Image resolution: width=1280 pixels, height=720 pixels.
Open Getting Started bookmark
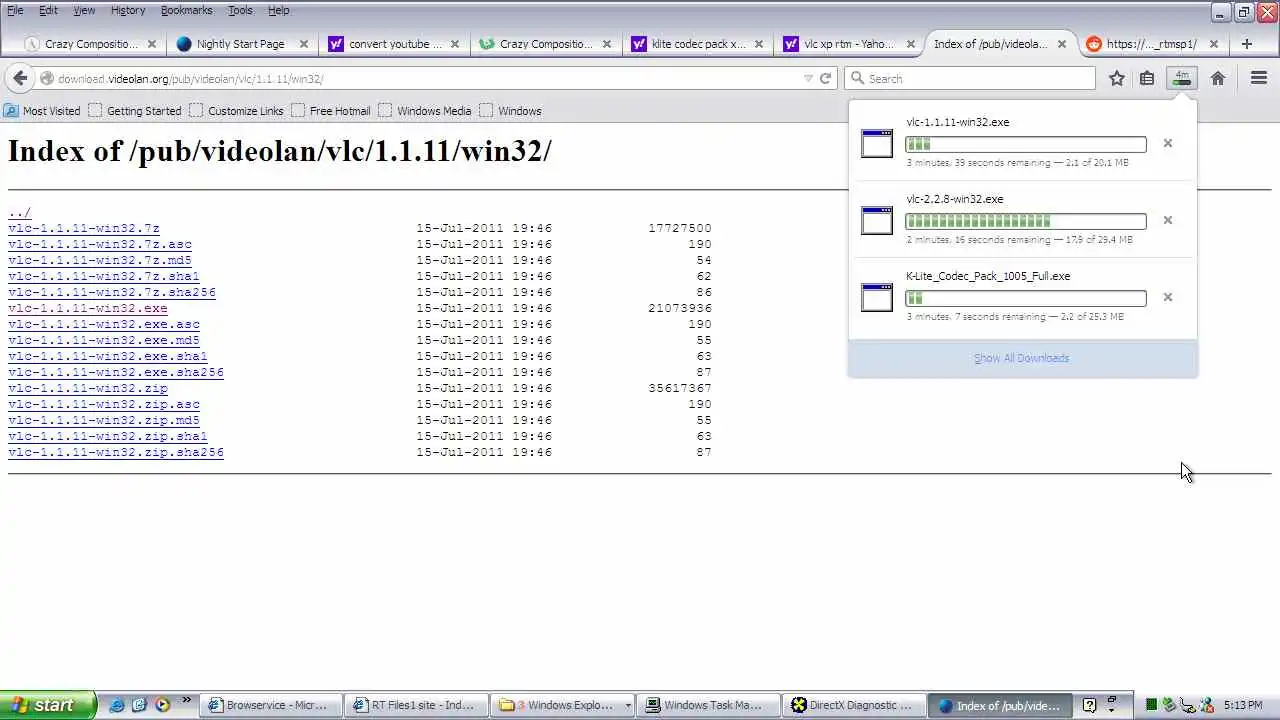[x=135, y=111]
